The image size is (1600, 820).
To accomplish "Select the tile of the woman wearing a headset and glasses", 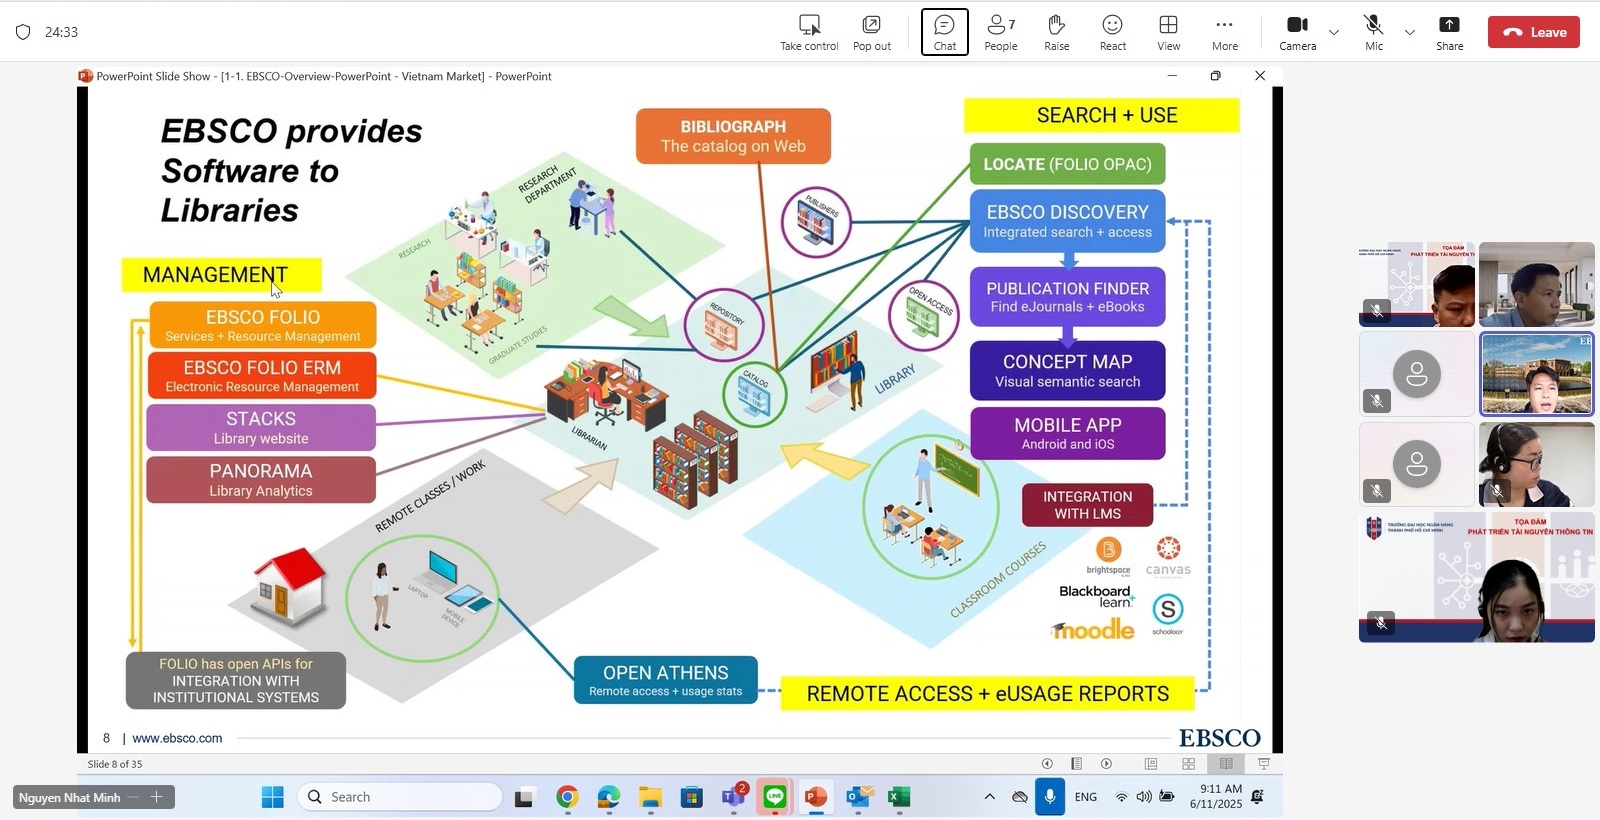I will (x=1536, y=464).
